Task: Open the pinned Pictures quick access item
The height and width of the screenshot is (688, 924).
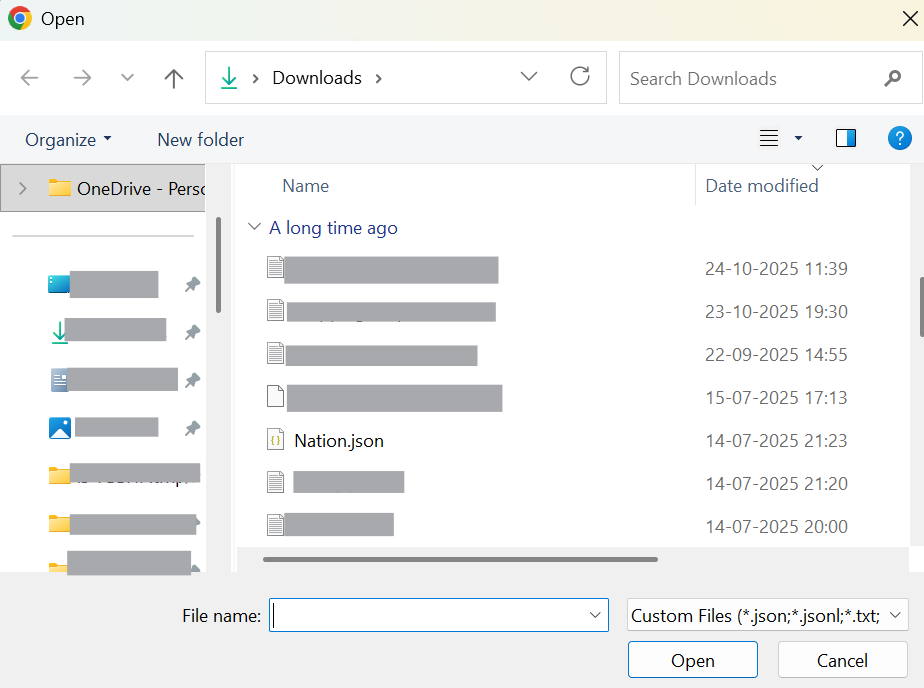Action: click(x=104, y=428)
